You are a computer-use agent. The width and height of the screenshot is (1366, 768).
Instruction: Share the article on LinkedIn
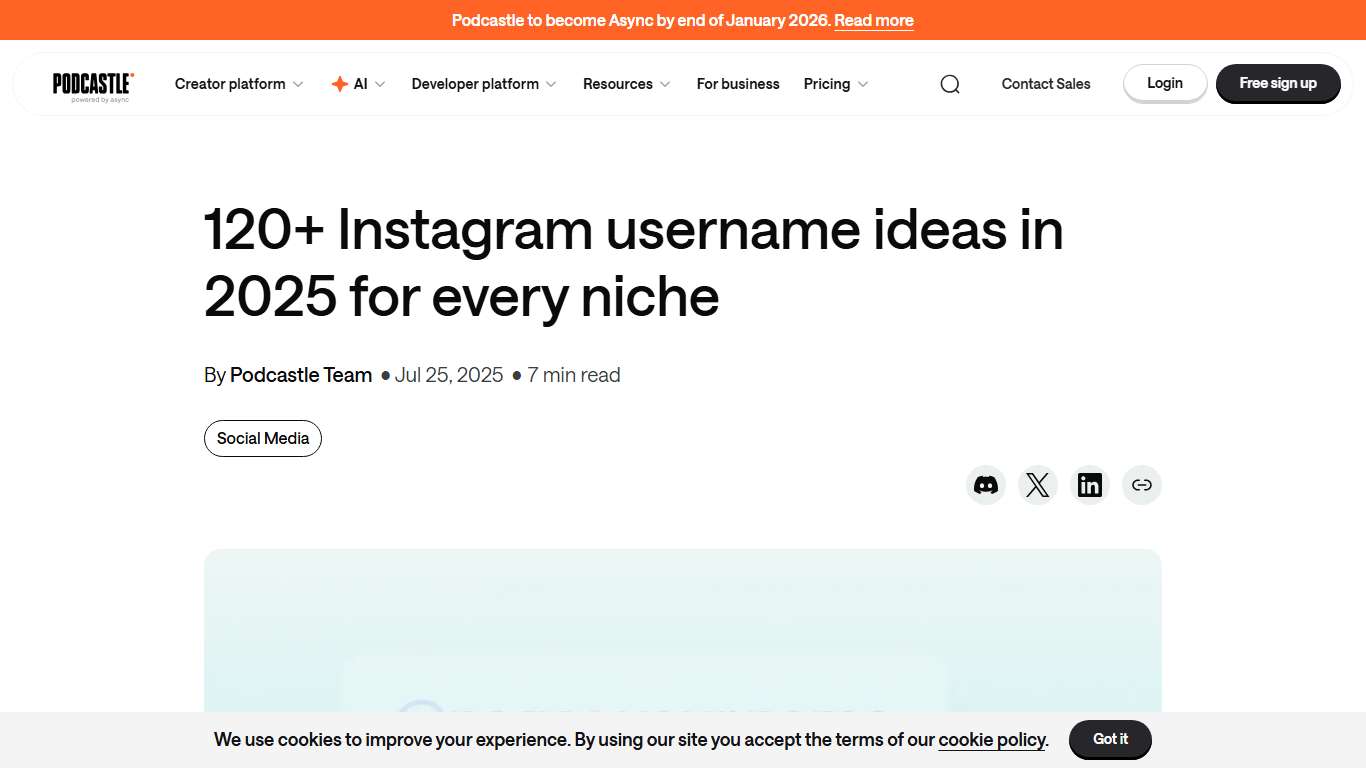point(1090,485)
